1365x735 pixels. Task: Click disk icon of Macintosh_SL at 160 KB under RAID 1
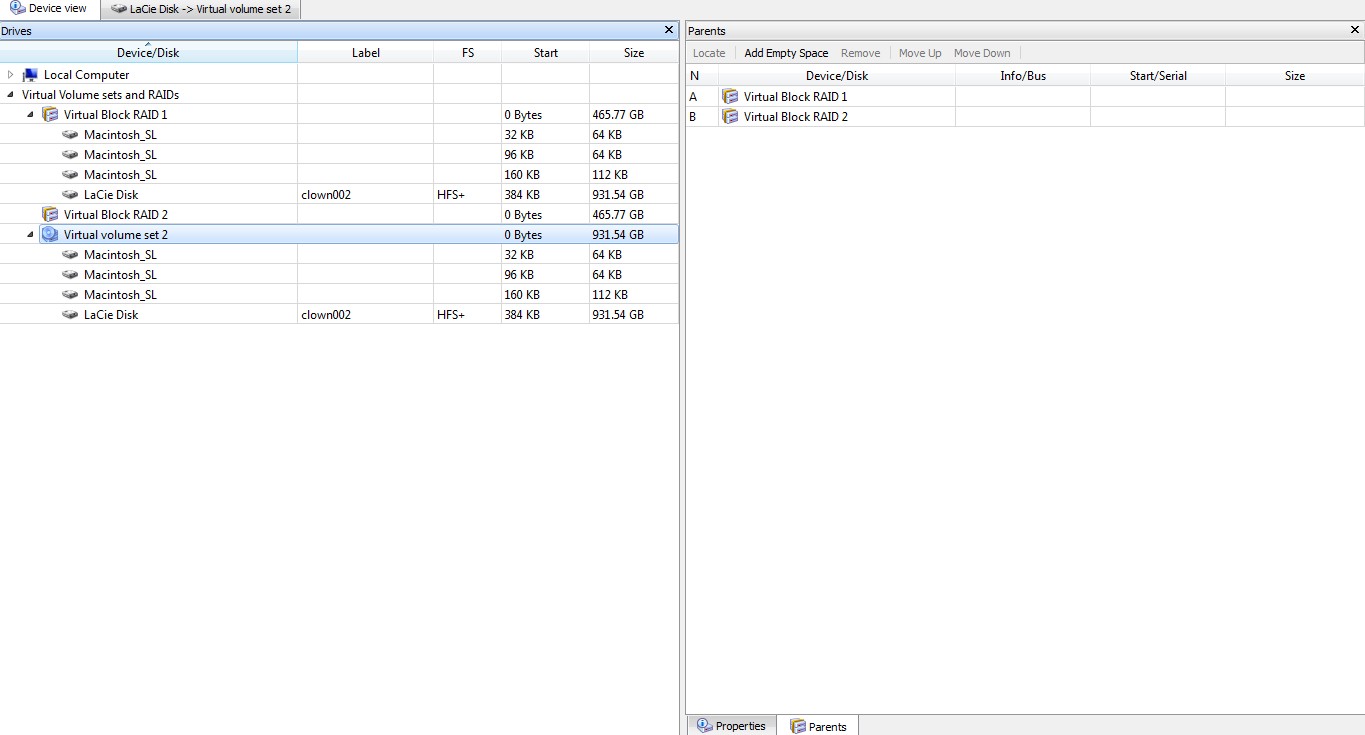pyautogui.click(x=70, y=175)
